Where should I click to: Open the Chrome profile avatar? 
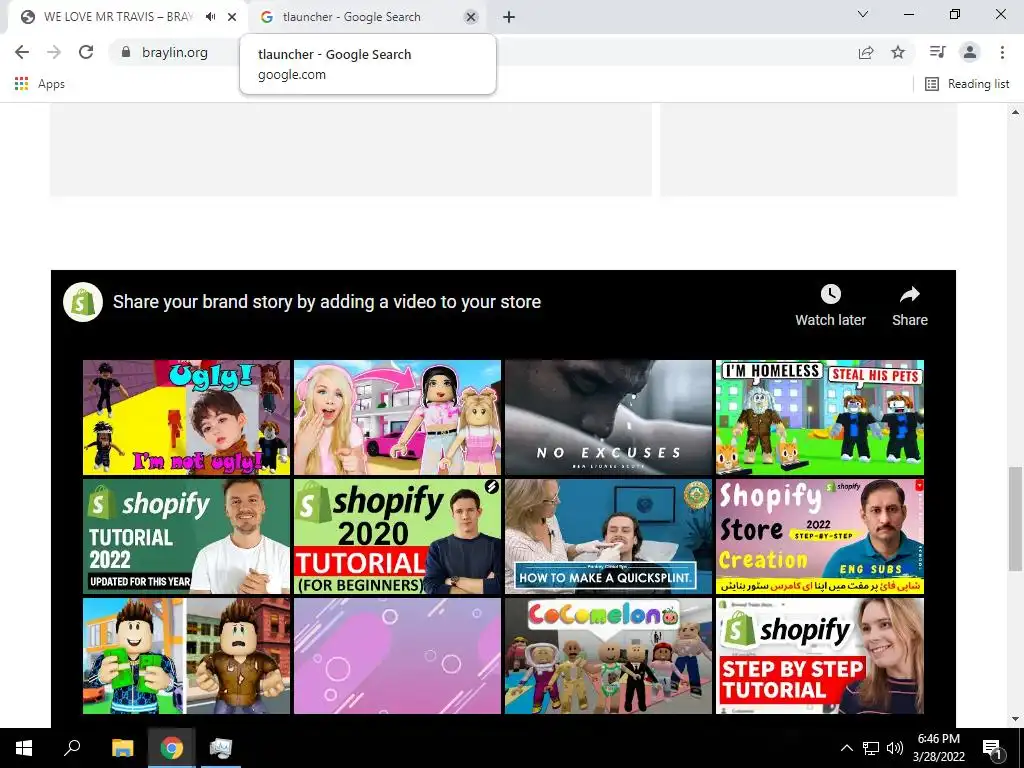(x=970, y=52)
